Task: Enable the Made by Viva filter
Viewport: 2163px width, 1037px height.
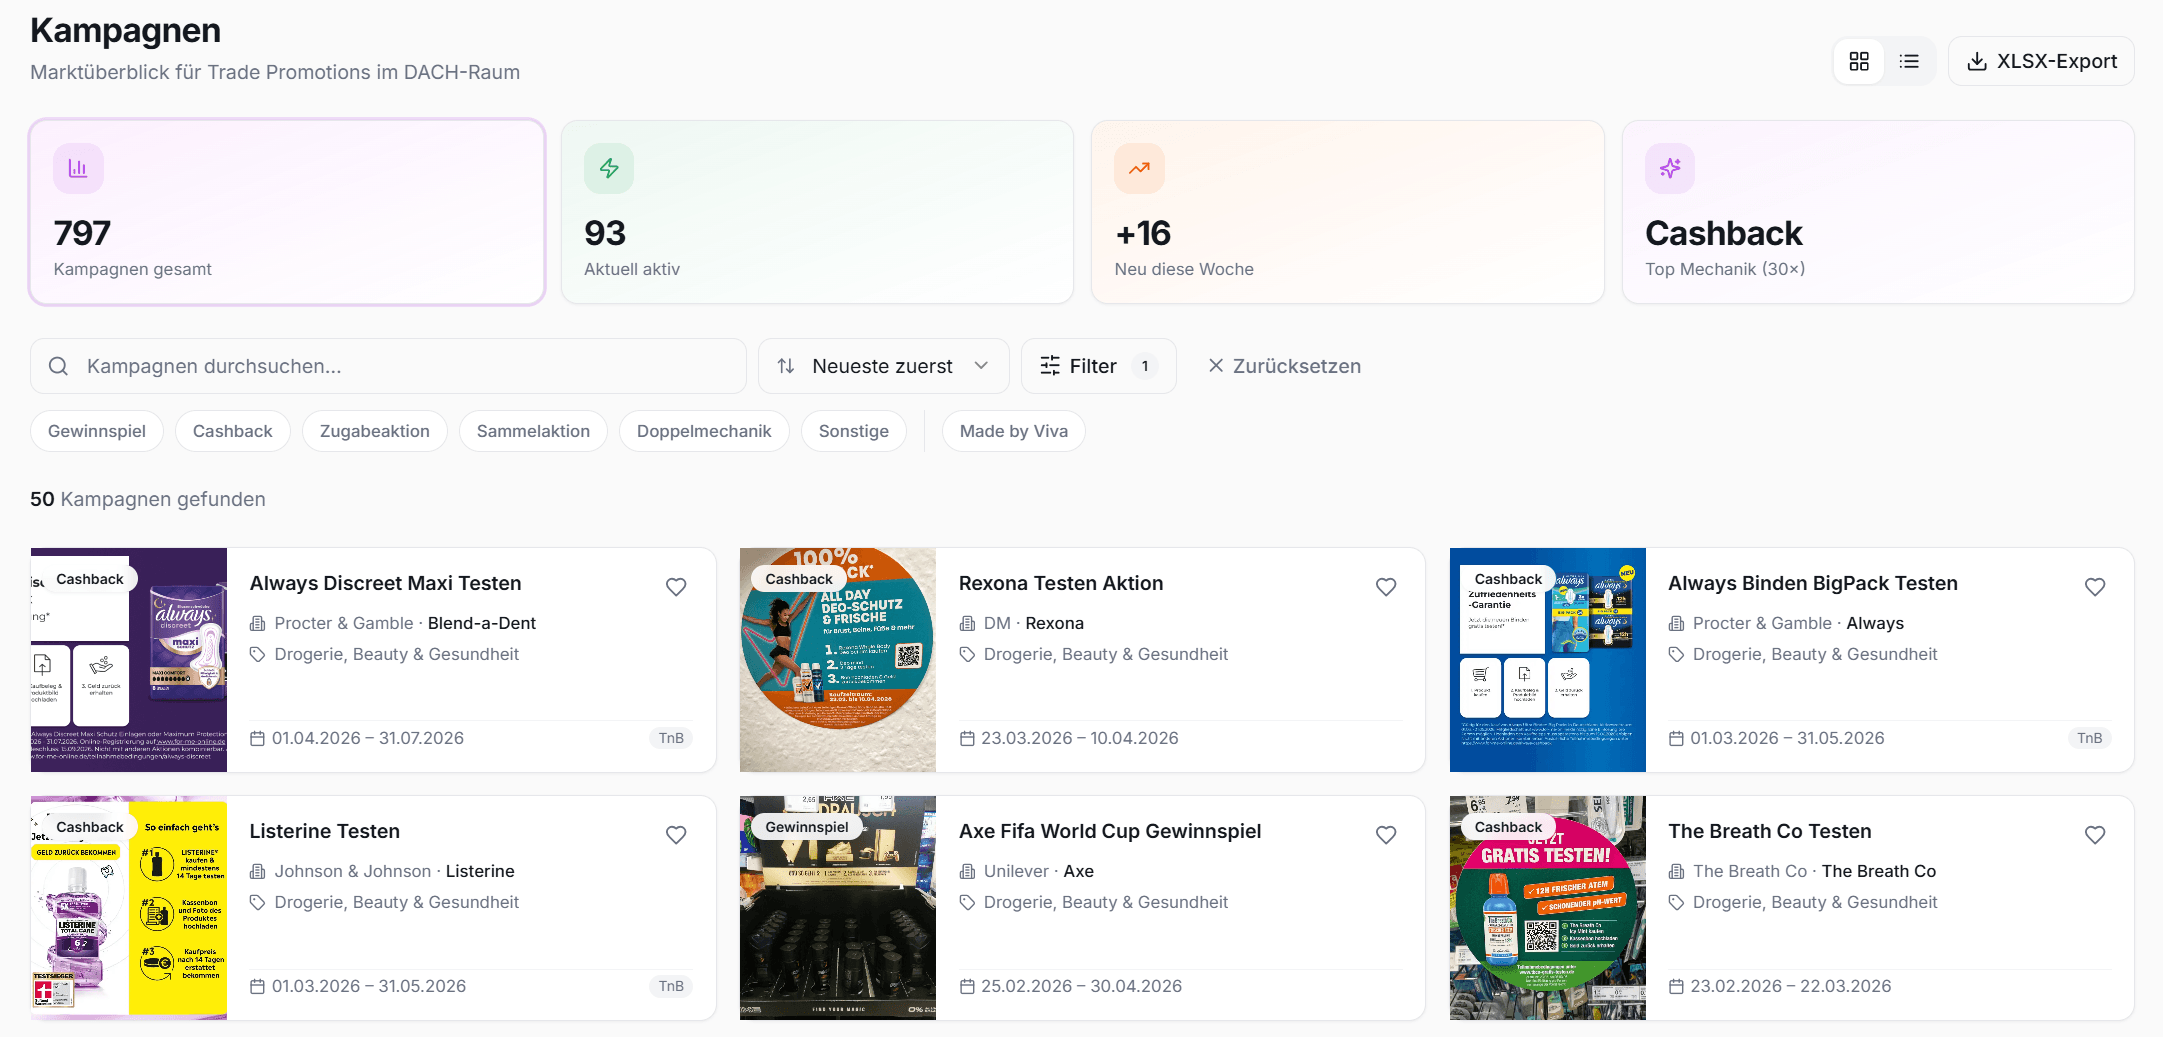Action: pyautogui.click(x=1013, y=431)
